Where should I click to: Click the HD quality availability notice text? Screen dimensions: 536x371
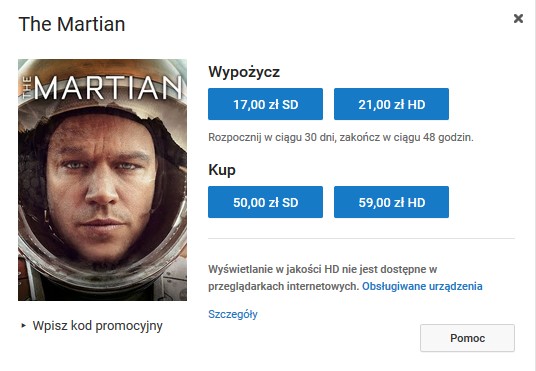345,278
